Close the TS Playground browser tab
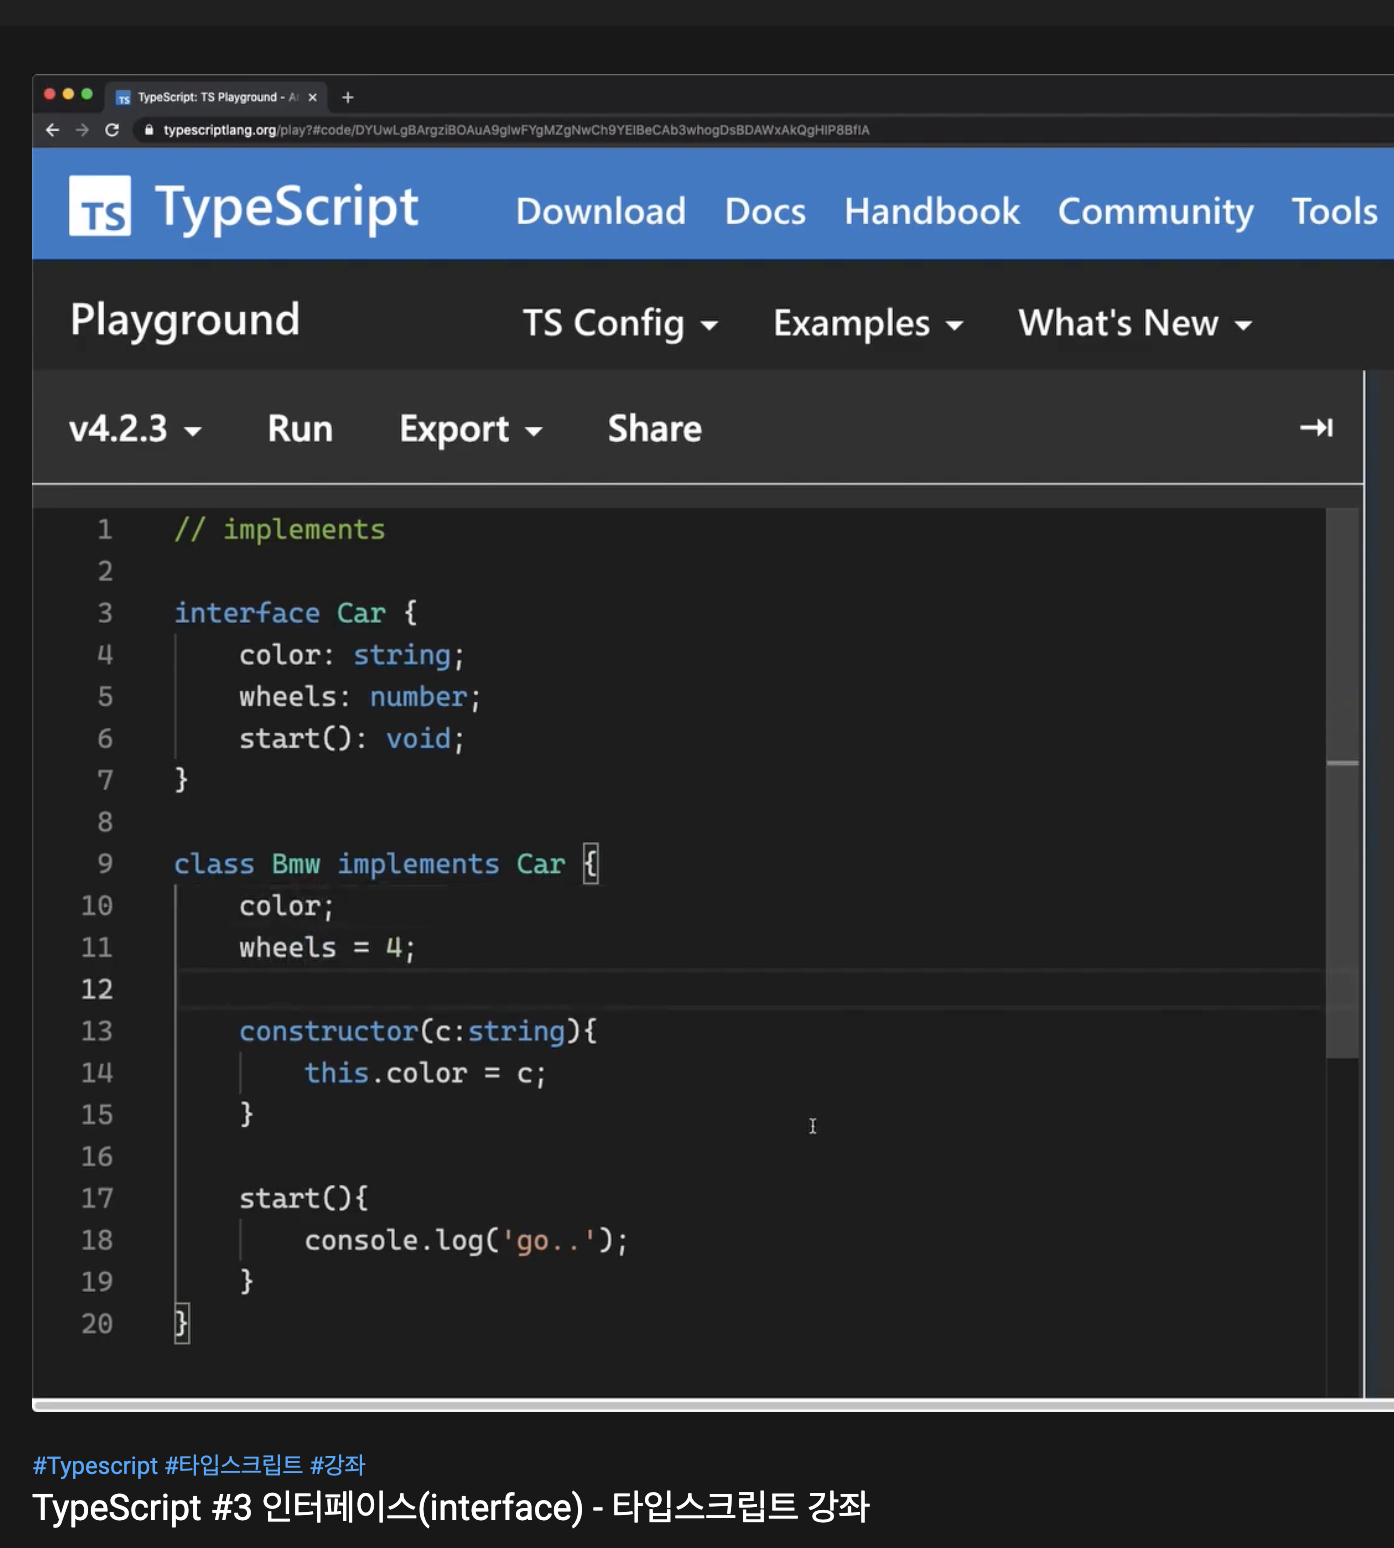This screenshot has height=1548, width=1394. tap(313, 97)
